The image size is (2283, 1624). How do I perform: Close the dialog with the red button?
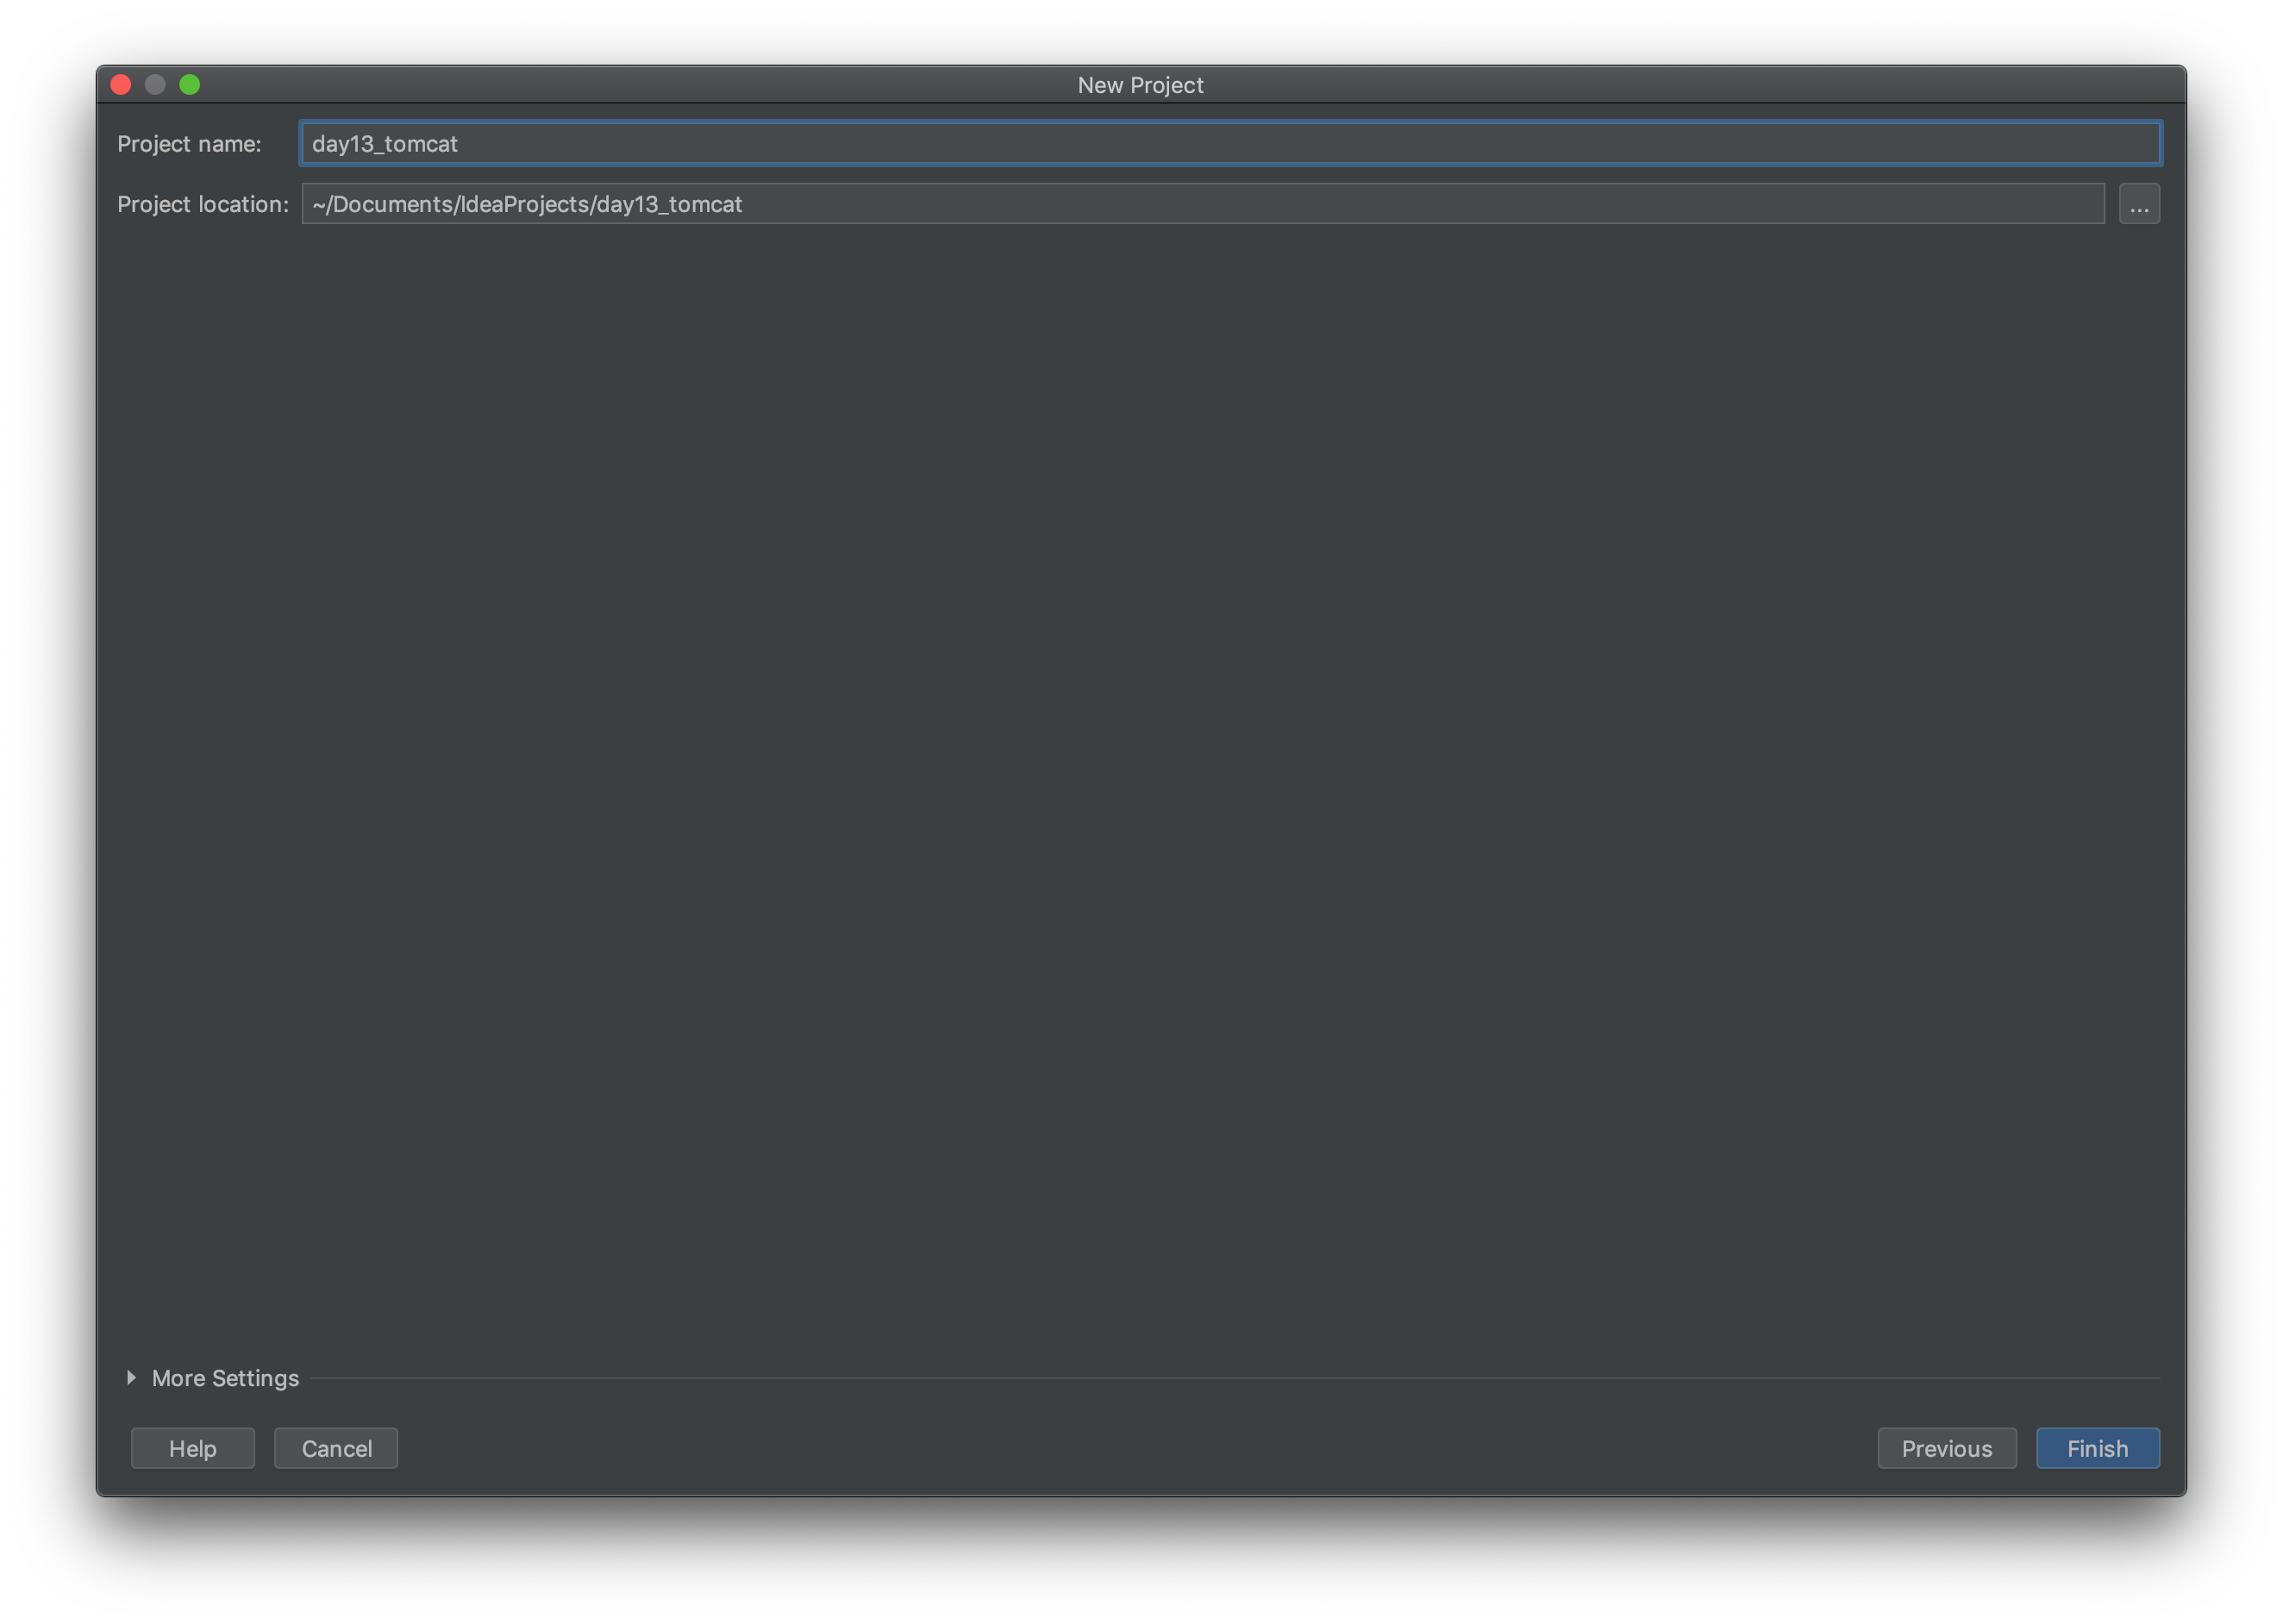point(121,85)
